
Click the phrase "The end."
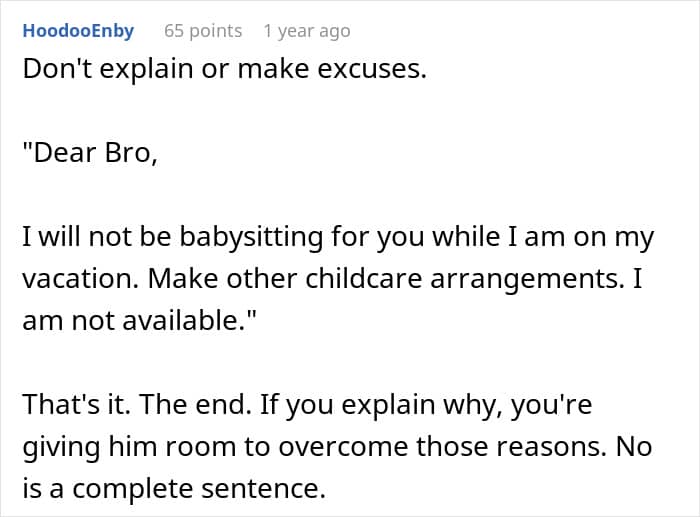[x=195, y=404]
